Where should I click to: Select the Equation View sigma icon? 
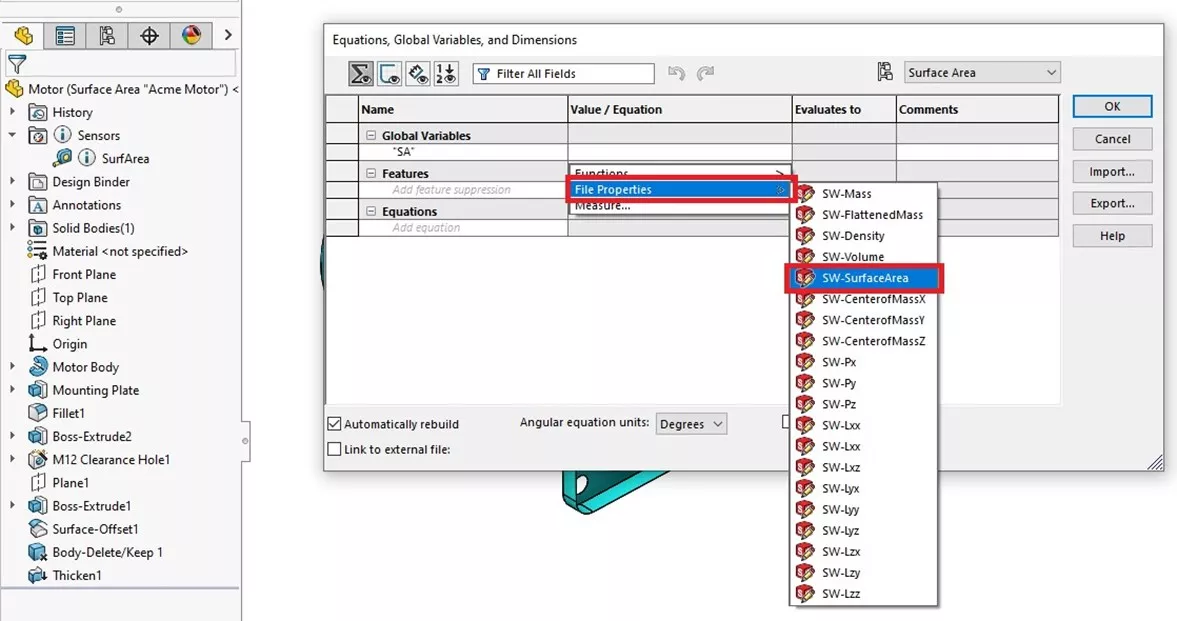[360, 72]
